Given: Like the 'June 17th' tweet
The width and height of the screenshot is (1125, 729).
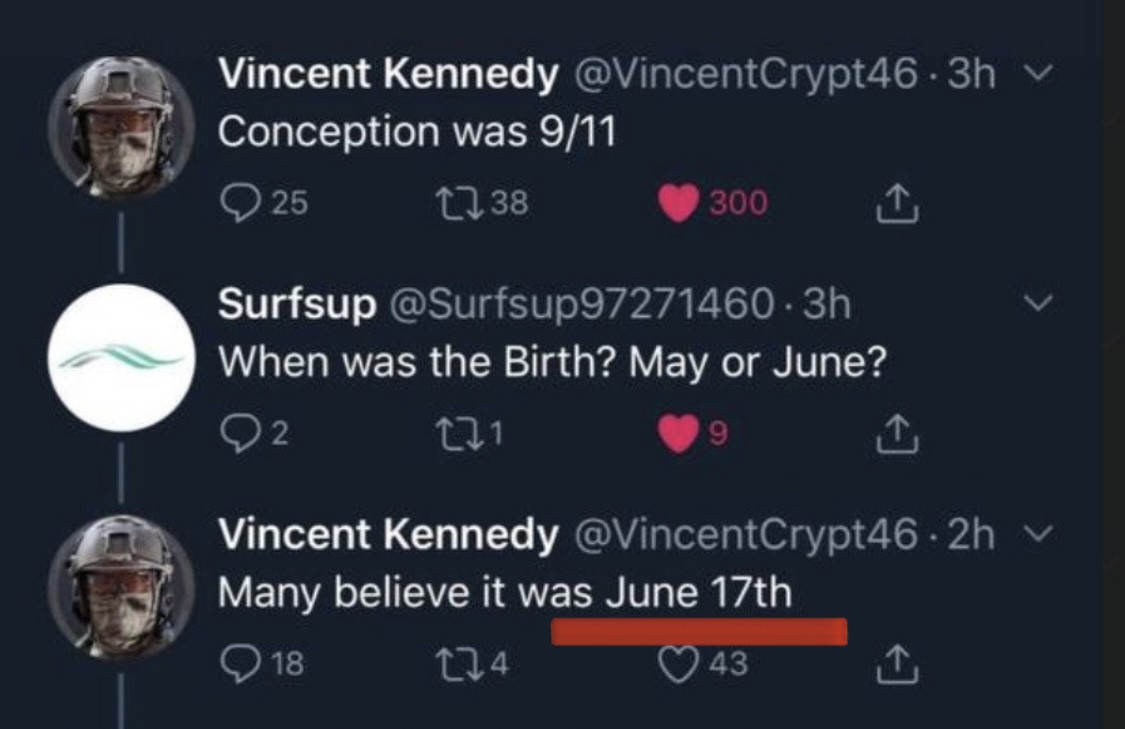Looking at the screenshot, I should click(680, 664).
